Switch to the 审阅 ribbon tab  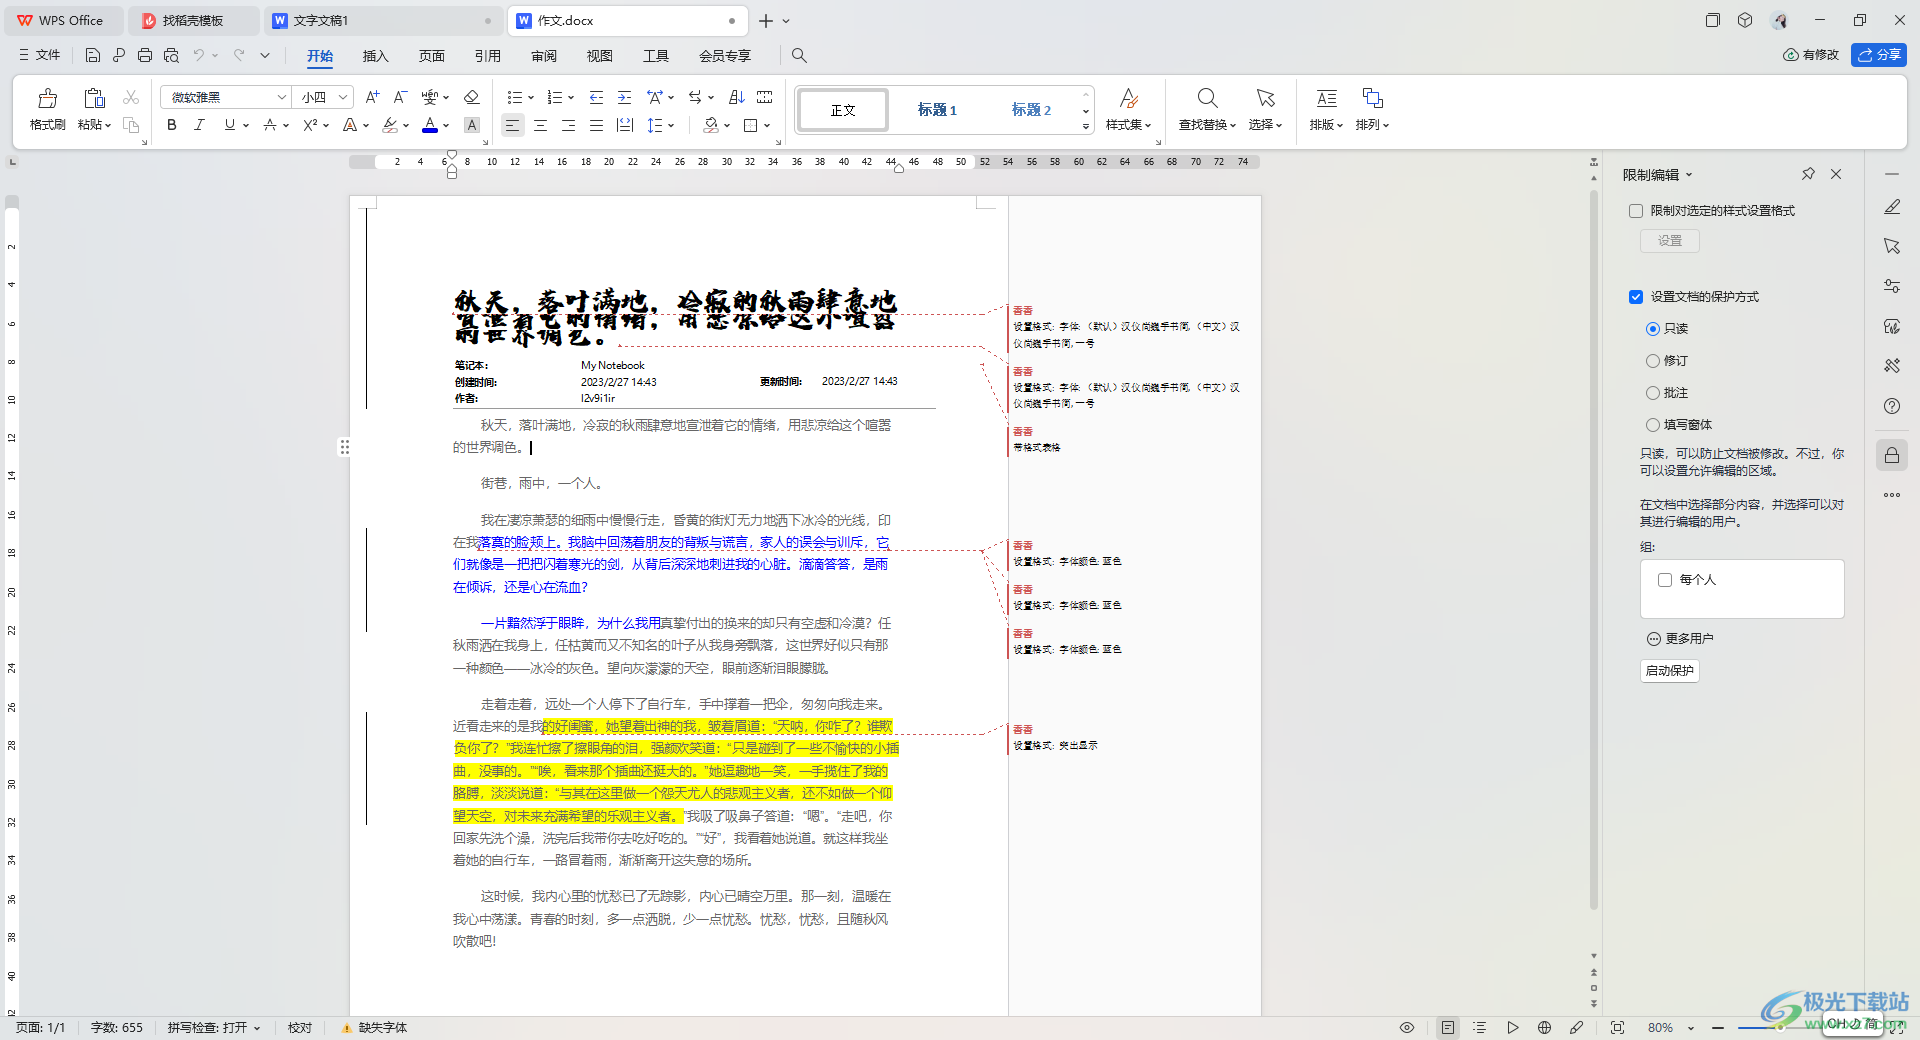click(543, 56)
